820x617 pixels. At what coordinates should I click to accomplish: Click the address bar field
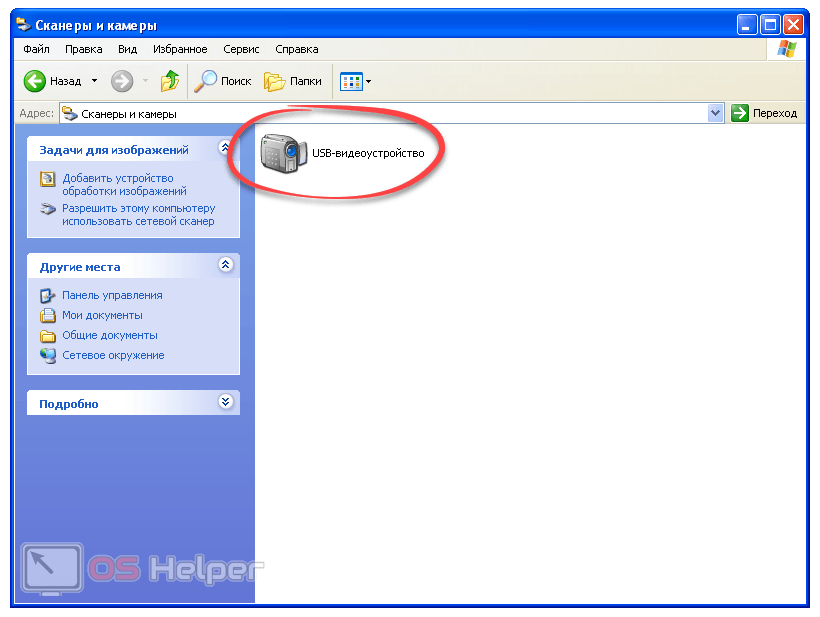390,113
